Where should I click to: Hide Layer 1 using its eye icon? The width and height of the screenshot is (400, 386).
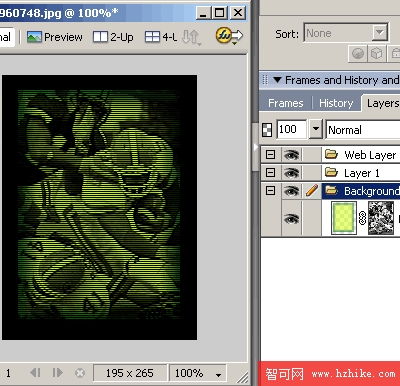coord(291,173)
